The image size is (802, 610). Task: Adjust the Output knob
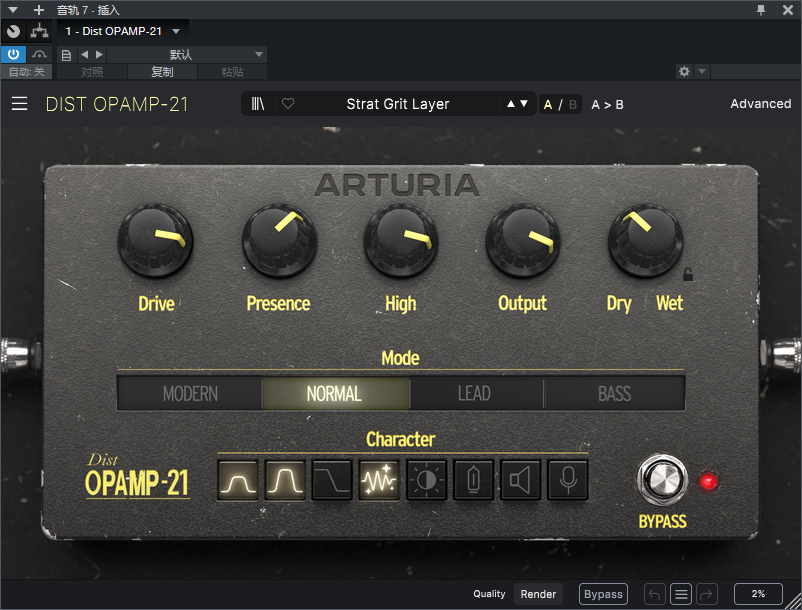[x=523, y=241]
